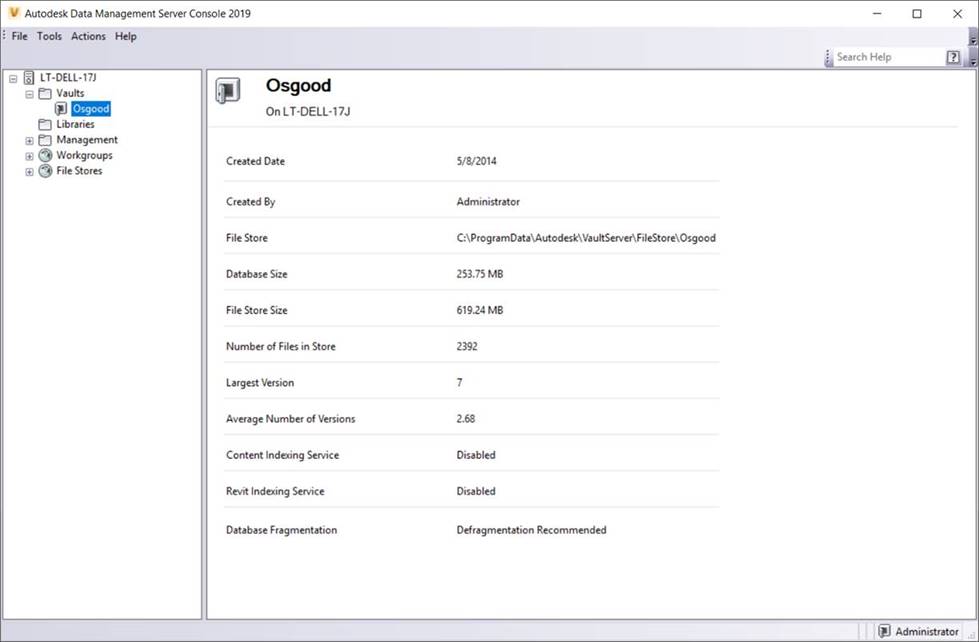
Task: Click into the Search Help field
Action: coord(889,57)
